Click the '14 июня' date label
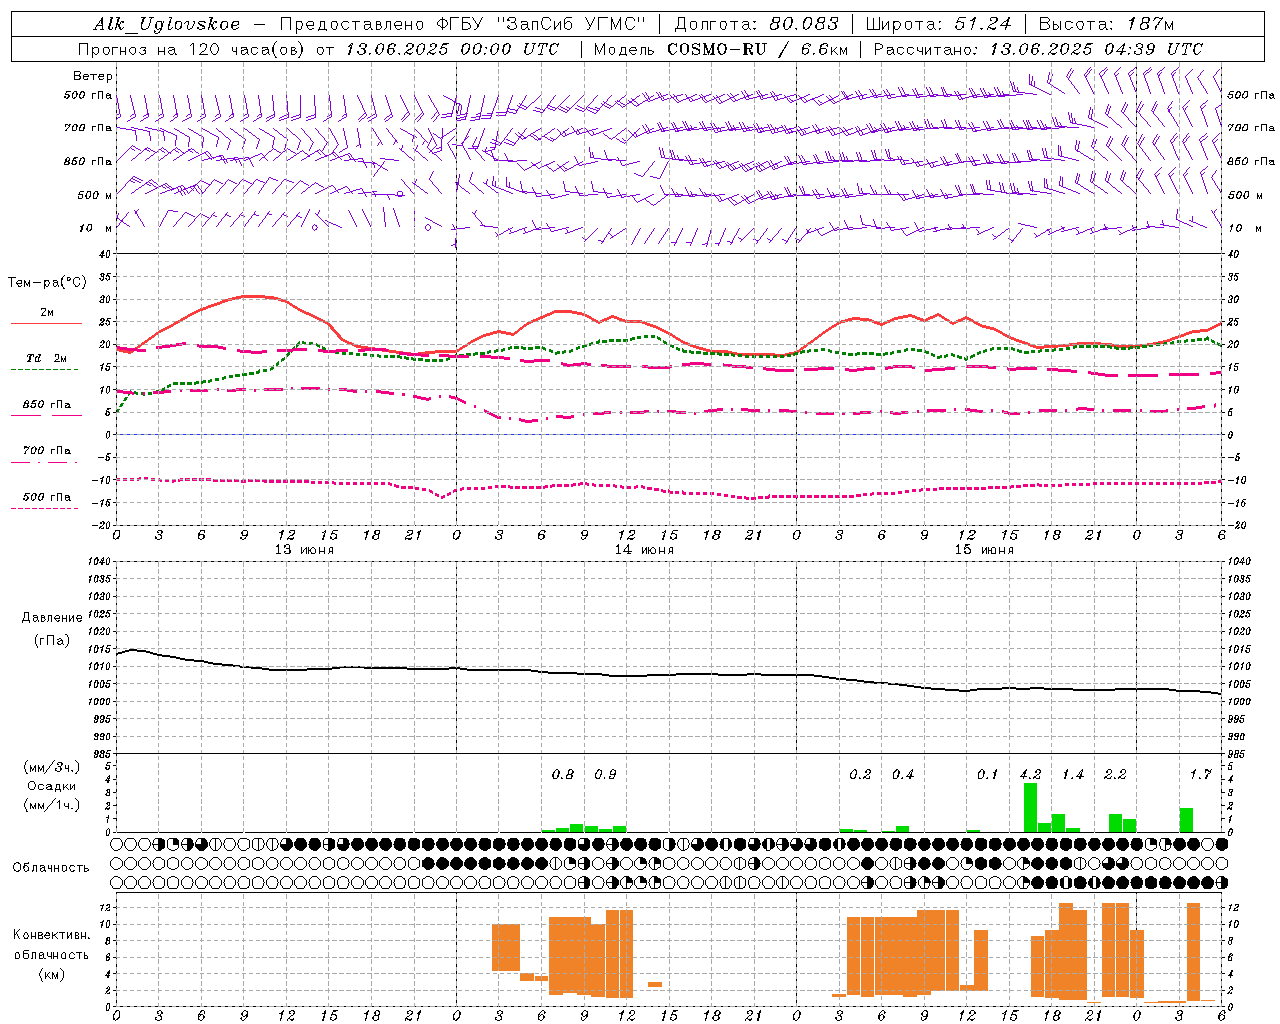Image resolution: width=1280 pixels, height=1024 pixels. tap(644, 550)
